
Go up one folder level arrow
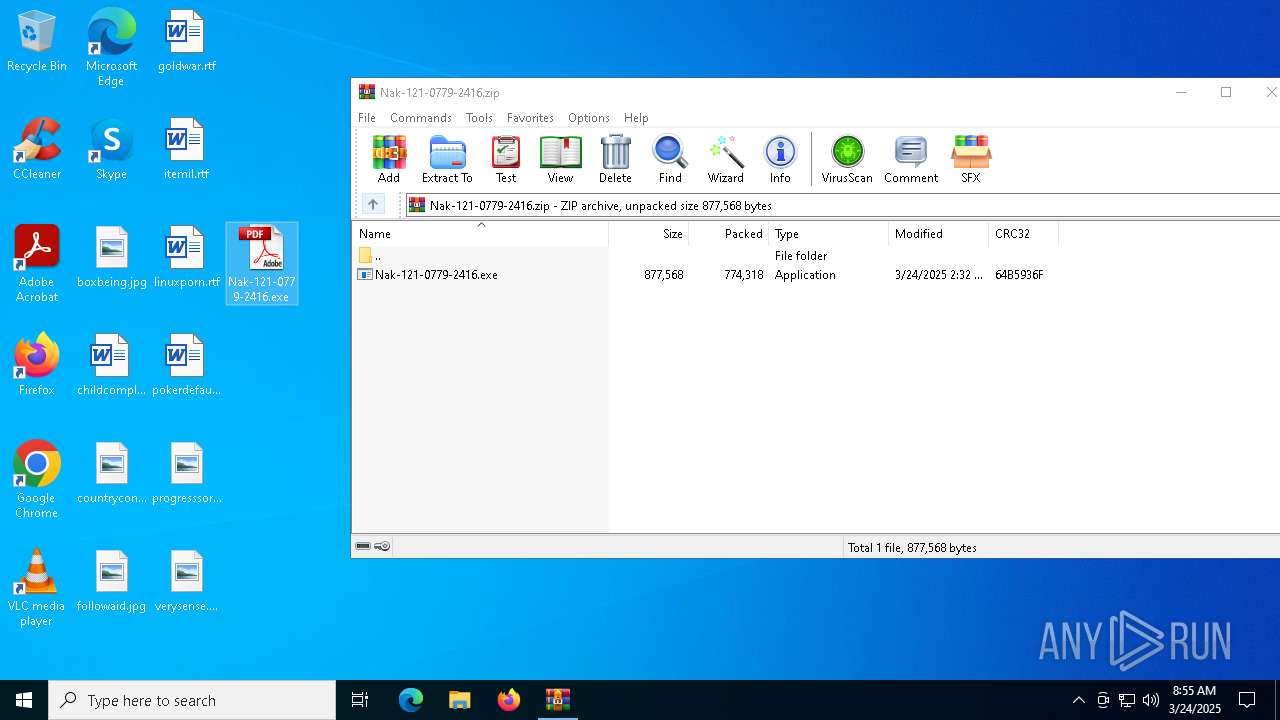coord(372,205)
